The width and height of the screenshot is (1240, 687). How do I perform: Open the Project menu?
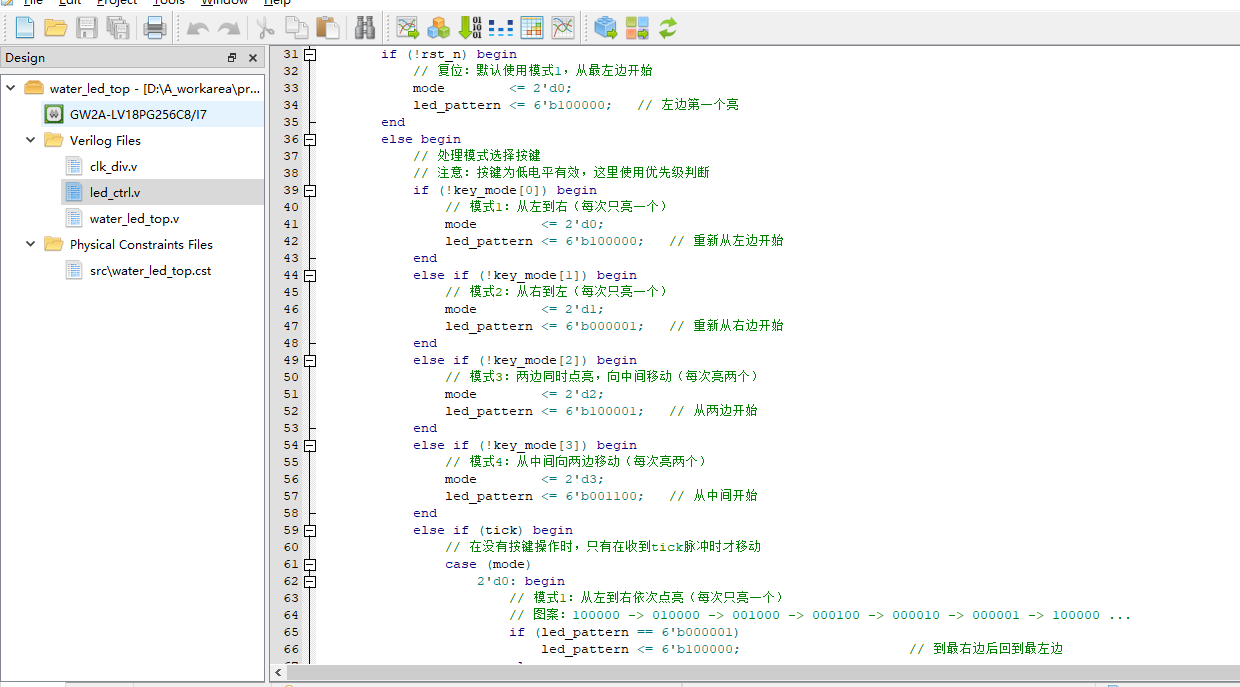point(116,3)
